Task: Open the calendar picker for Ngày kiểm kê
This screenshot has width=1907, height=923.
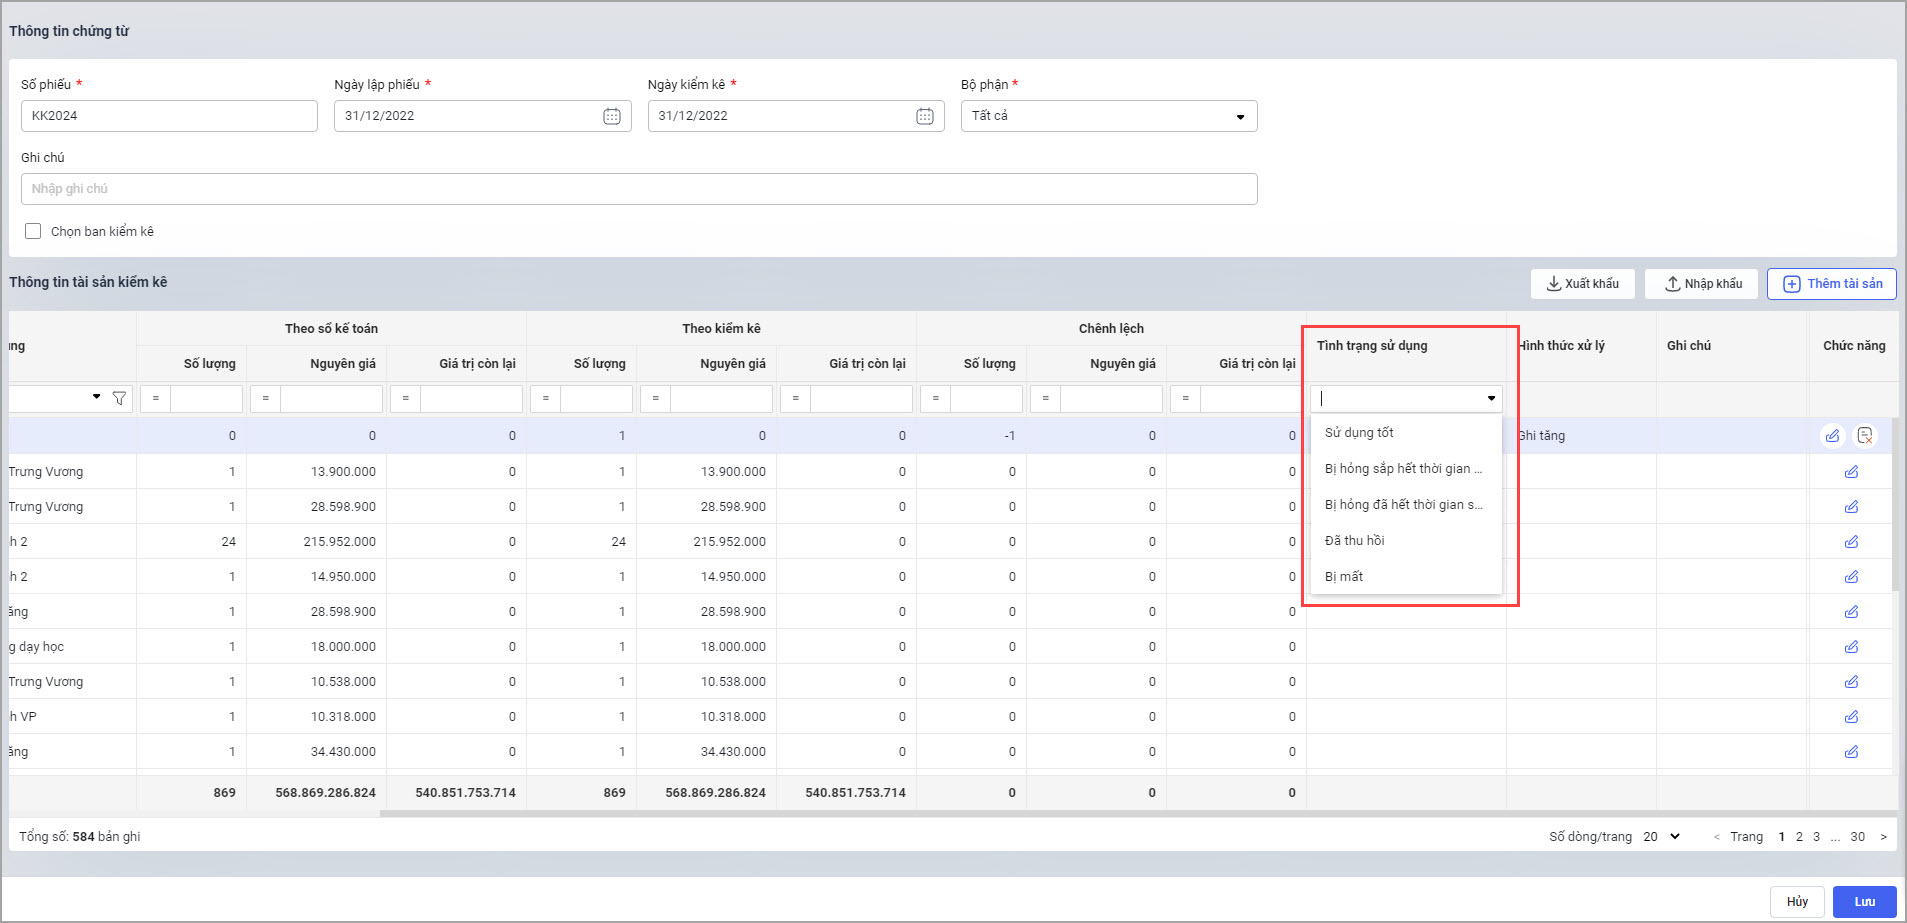Action: tap(924, 116)
